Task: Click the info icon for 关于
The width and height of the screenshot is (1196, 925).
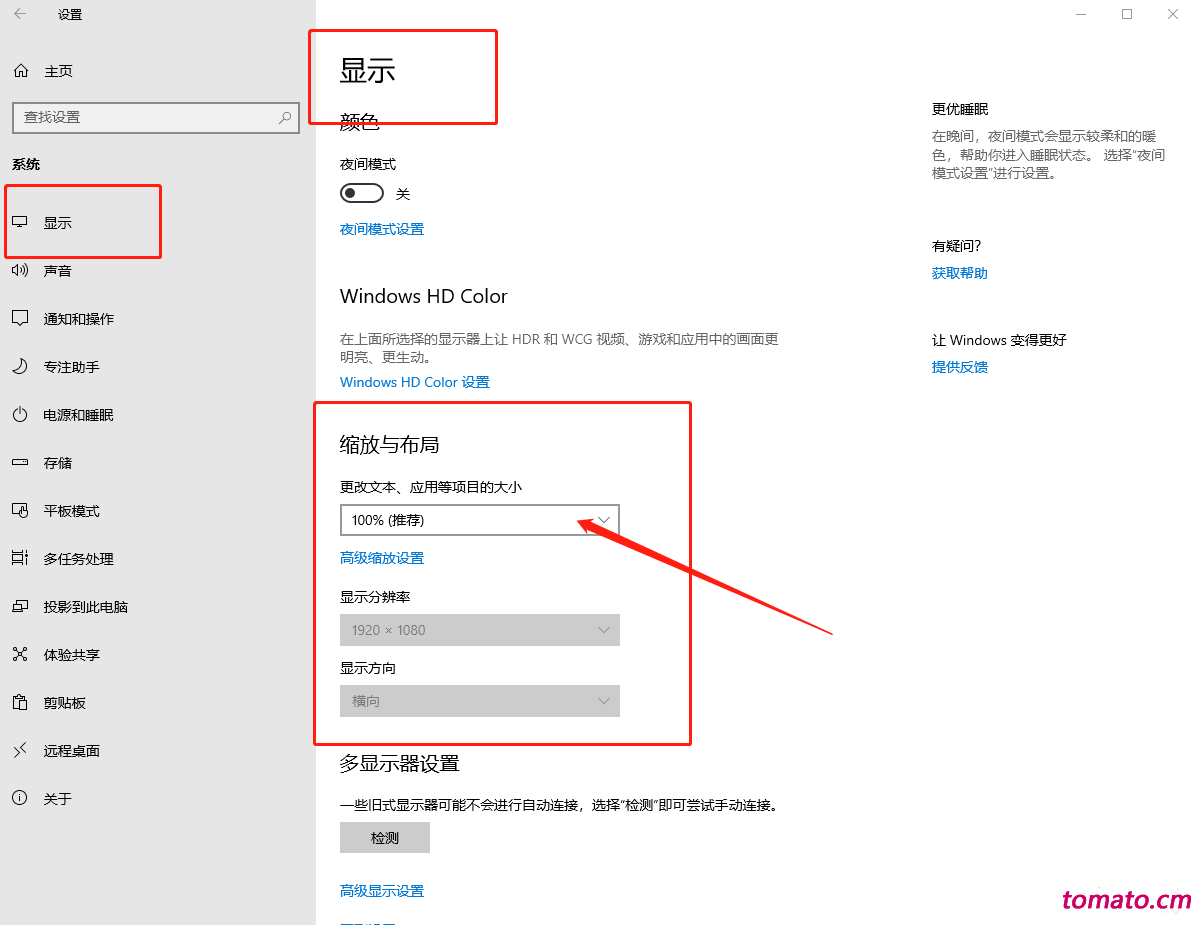Action: [x=20, y=798]
